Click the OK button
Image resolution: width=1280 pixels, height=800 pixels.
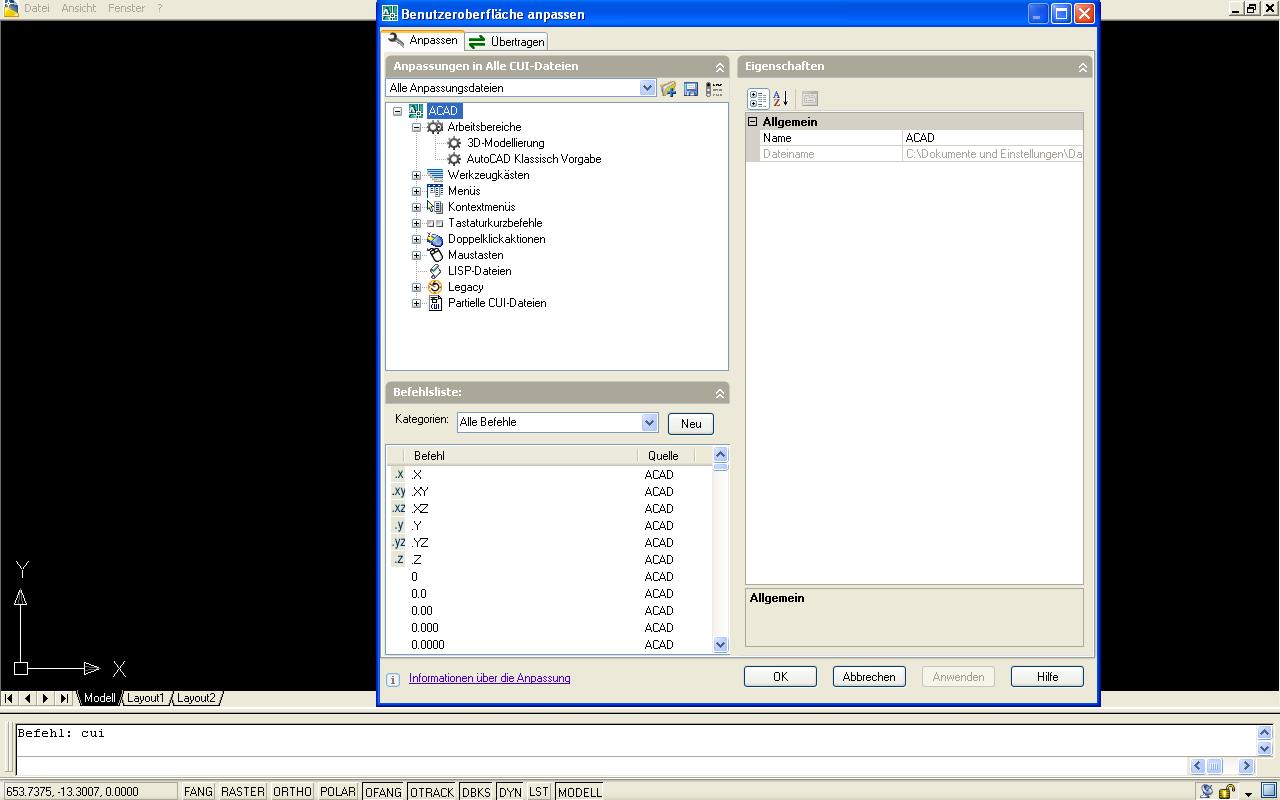[780, 677]
